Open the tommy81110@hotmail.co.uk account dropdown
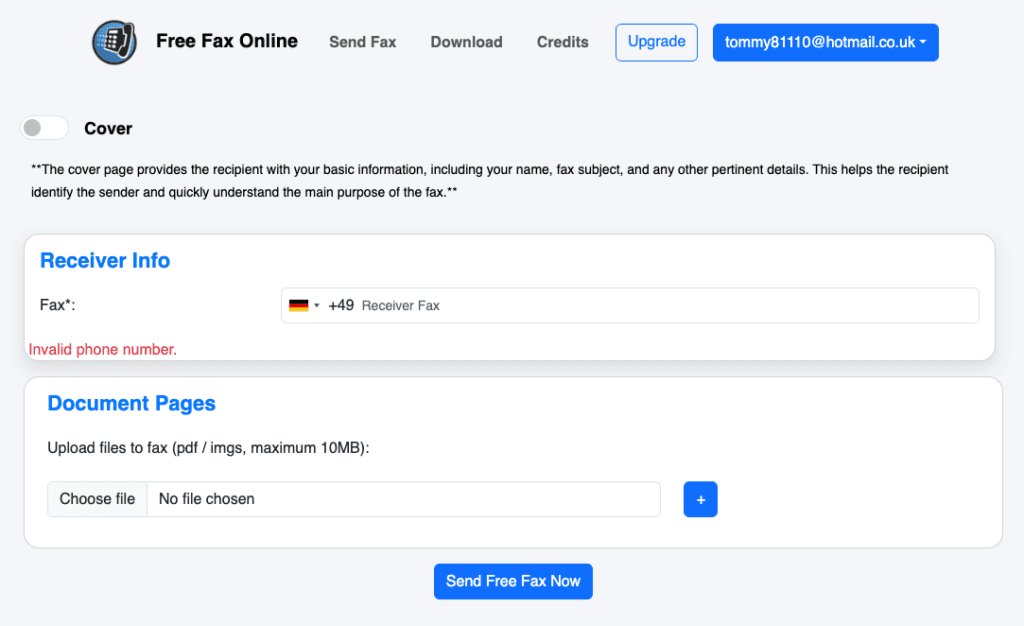 tap(825, 42)
